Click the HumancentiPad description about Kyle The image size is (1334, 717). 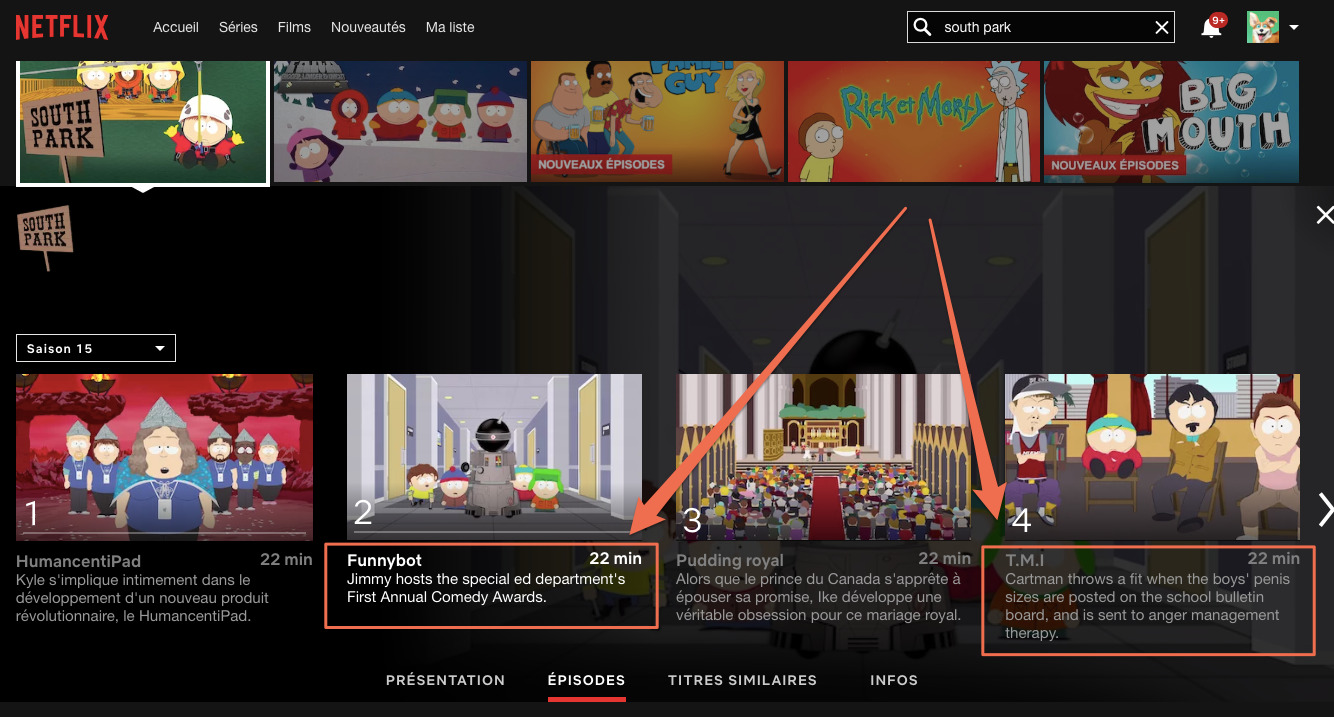coord(143,598)
